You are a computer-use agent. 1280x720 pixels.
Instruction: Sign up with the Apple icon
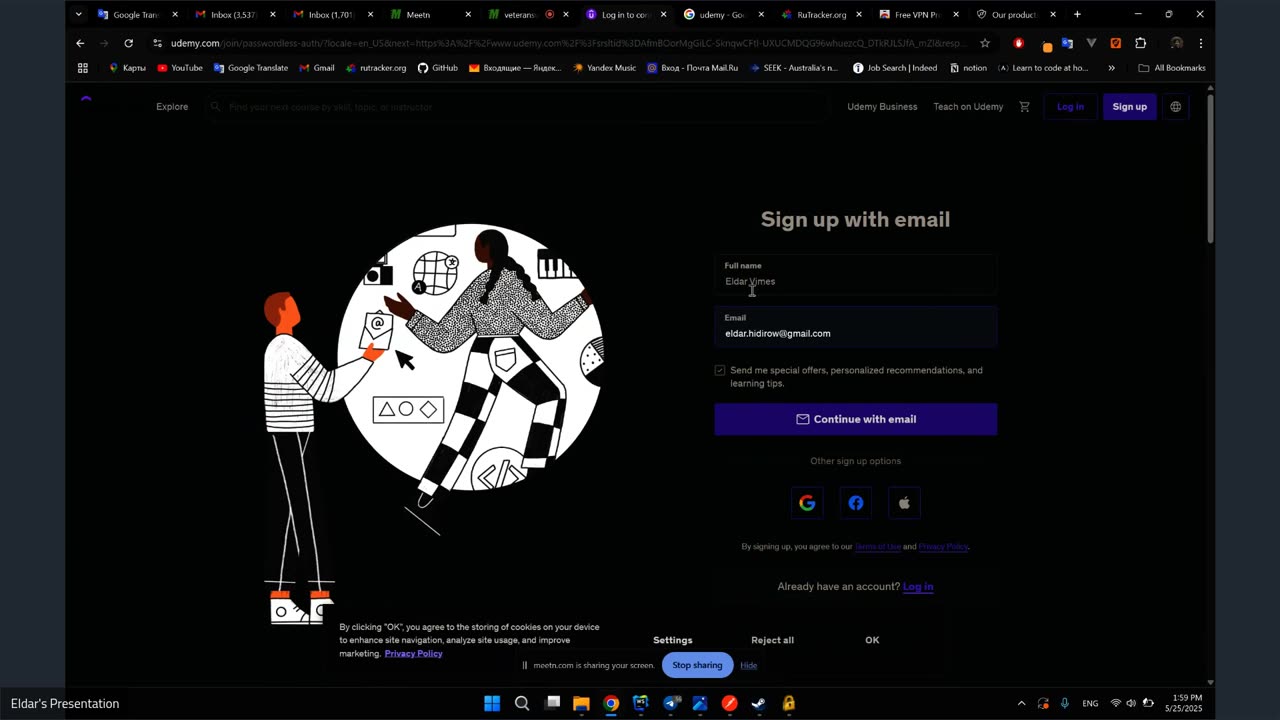click(904, 503)
